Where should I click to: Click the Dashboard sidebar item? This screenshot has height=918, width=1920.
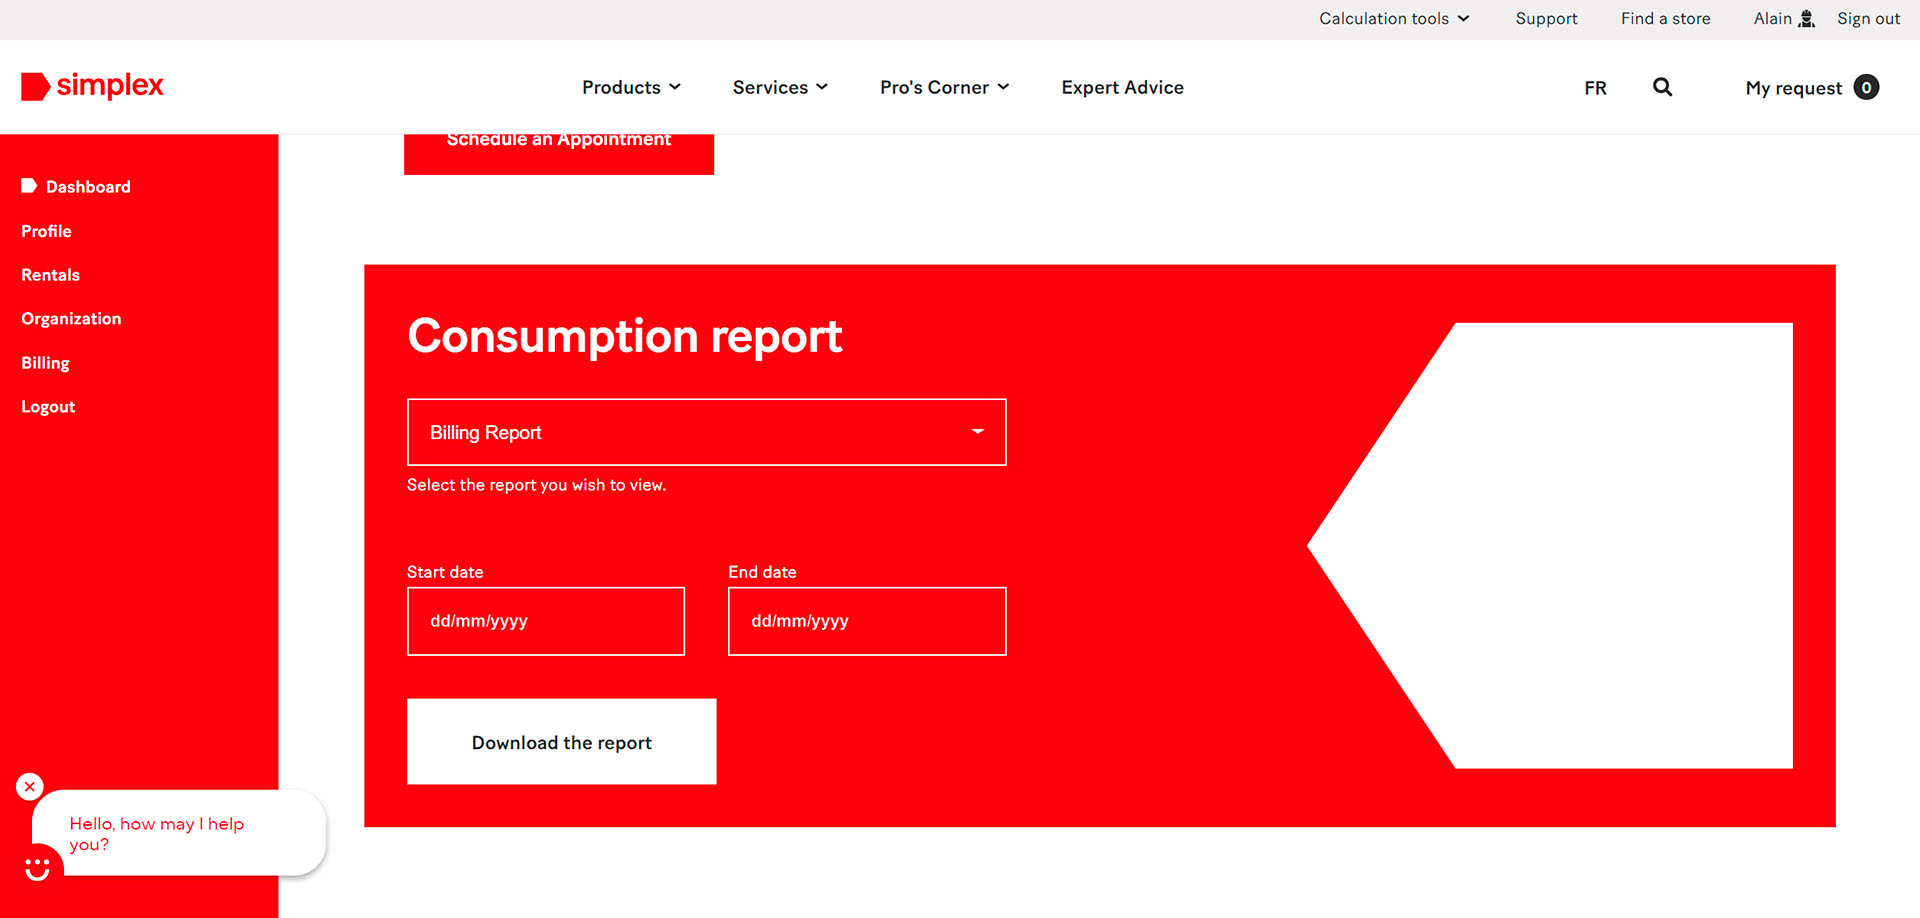click(x=88, y=187)
